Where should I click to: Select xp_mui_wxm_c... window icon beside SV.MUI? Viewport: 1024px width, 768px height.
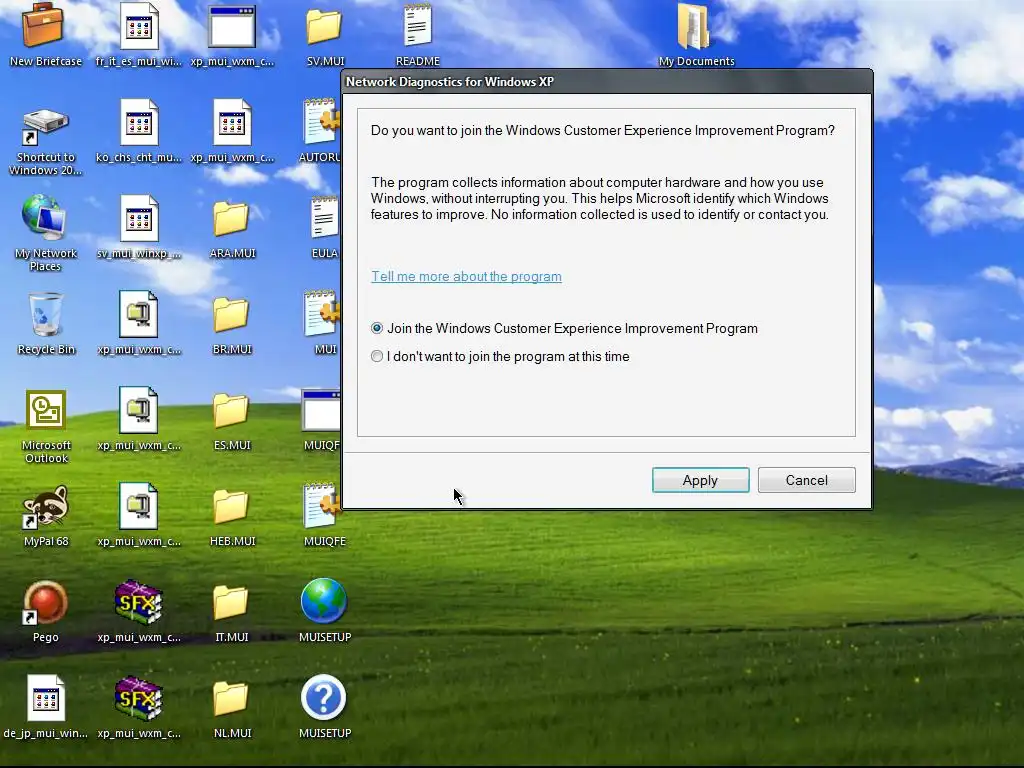pos(232,26)
